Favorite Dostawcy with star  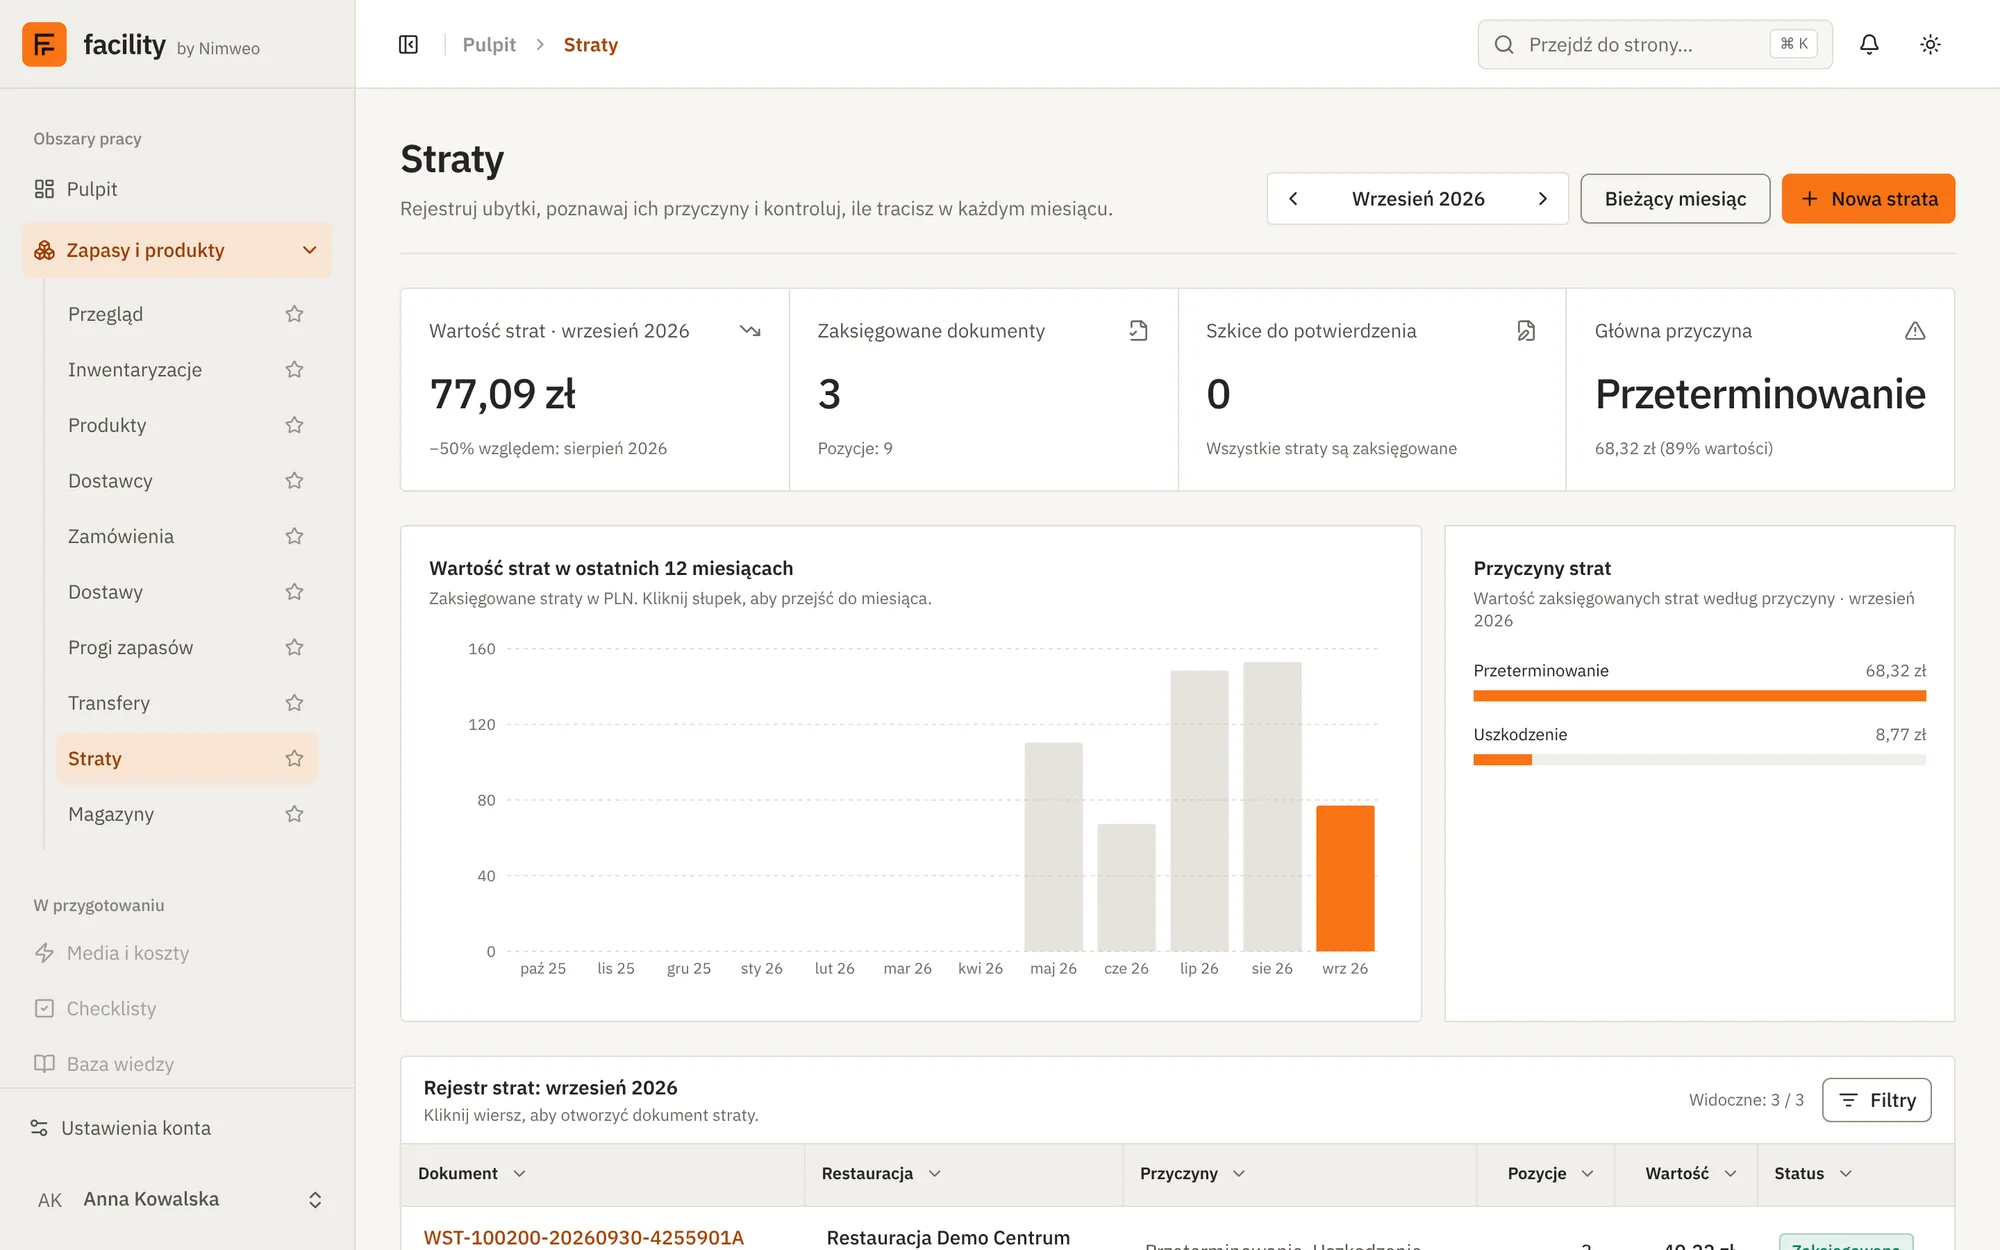pyautogui.click(x=294, y=481)
